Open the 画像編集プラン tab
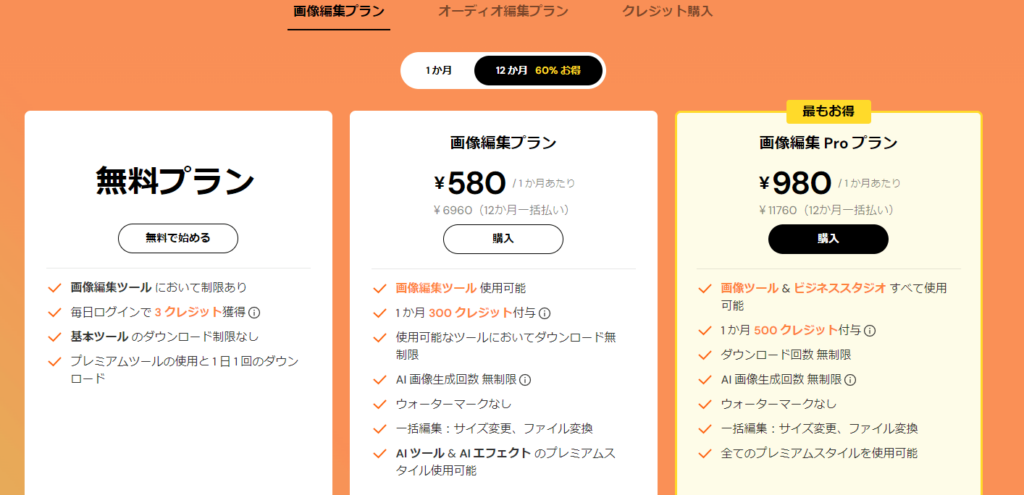The image size is (1024, 495). click(338, 11)
